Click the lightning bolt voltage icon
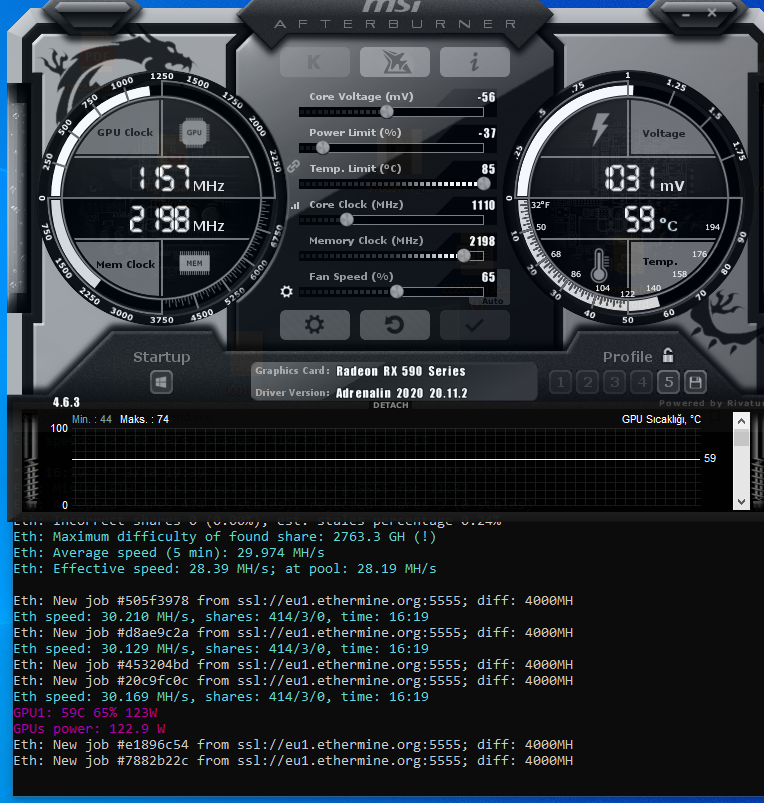This screenshot has width=764, height=803. click(600, 129)
